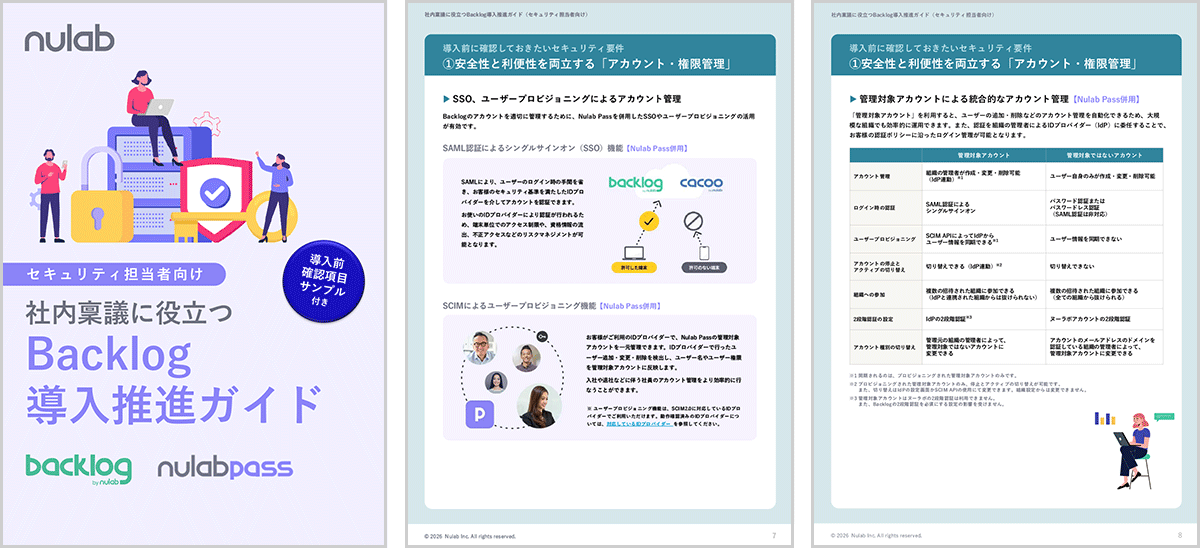Click the Backlog logo in the SAML section
1200x548 pixels.
[x=636, y=184]
